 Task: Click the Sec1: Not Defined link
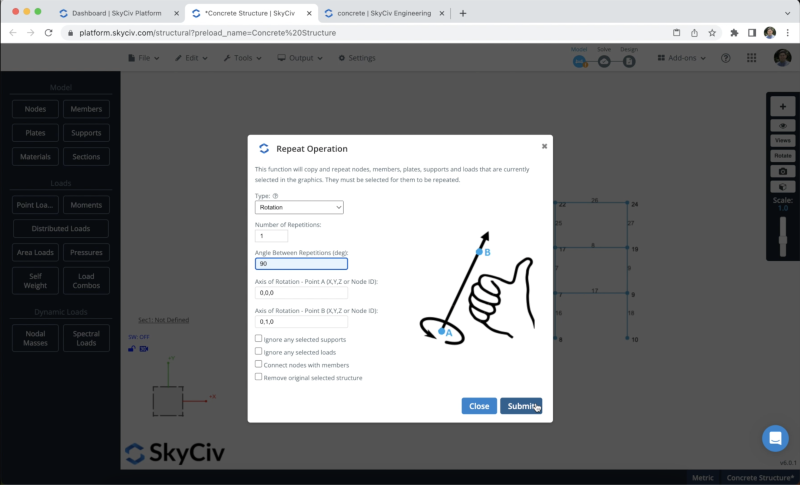[163, 320]
